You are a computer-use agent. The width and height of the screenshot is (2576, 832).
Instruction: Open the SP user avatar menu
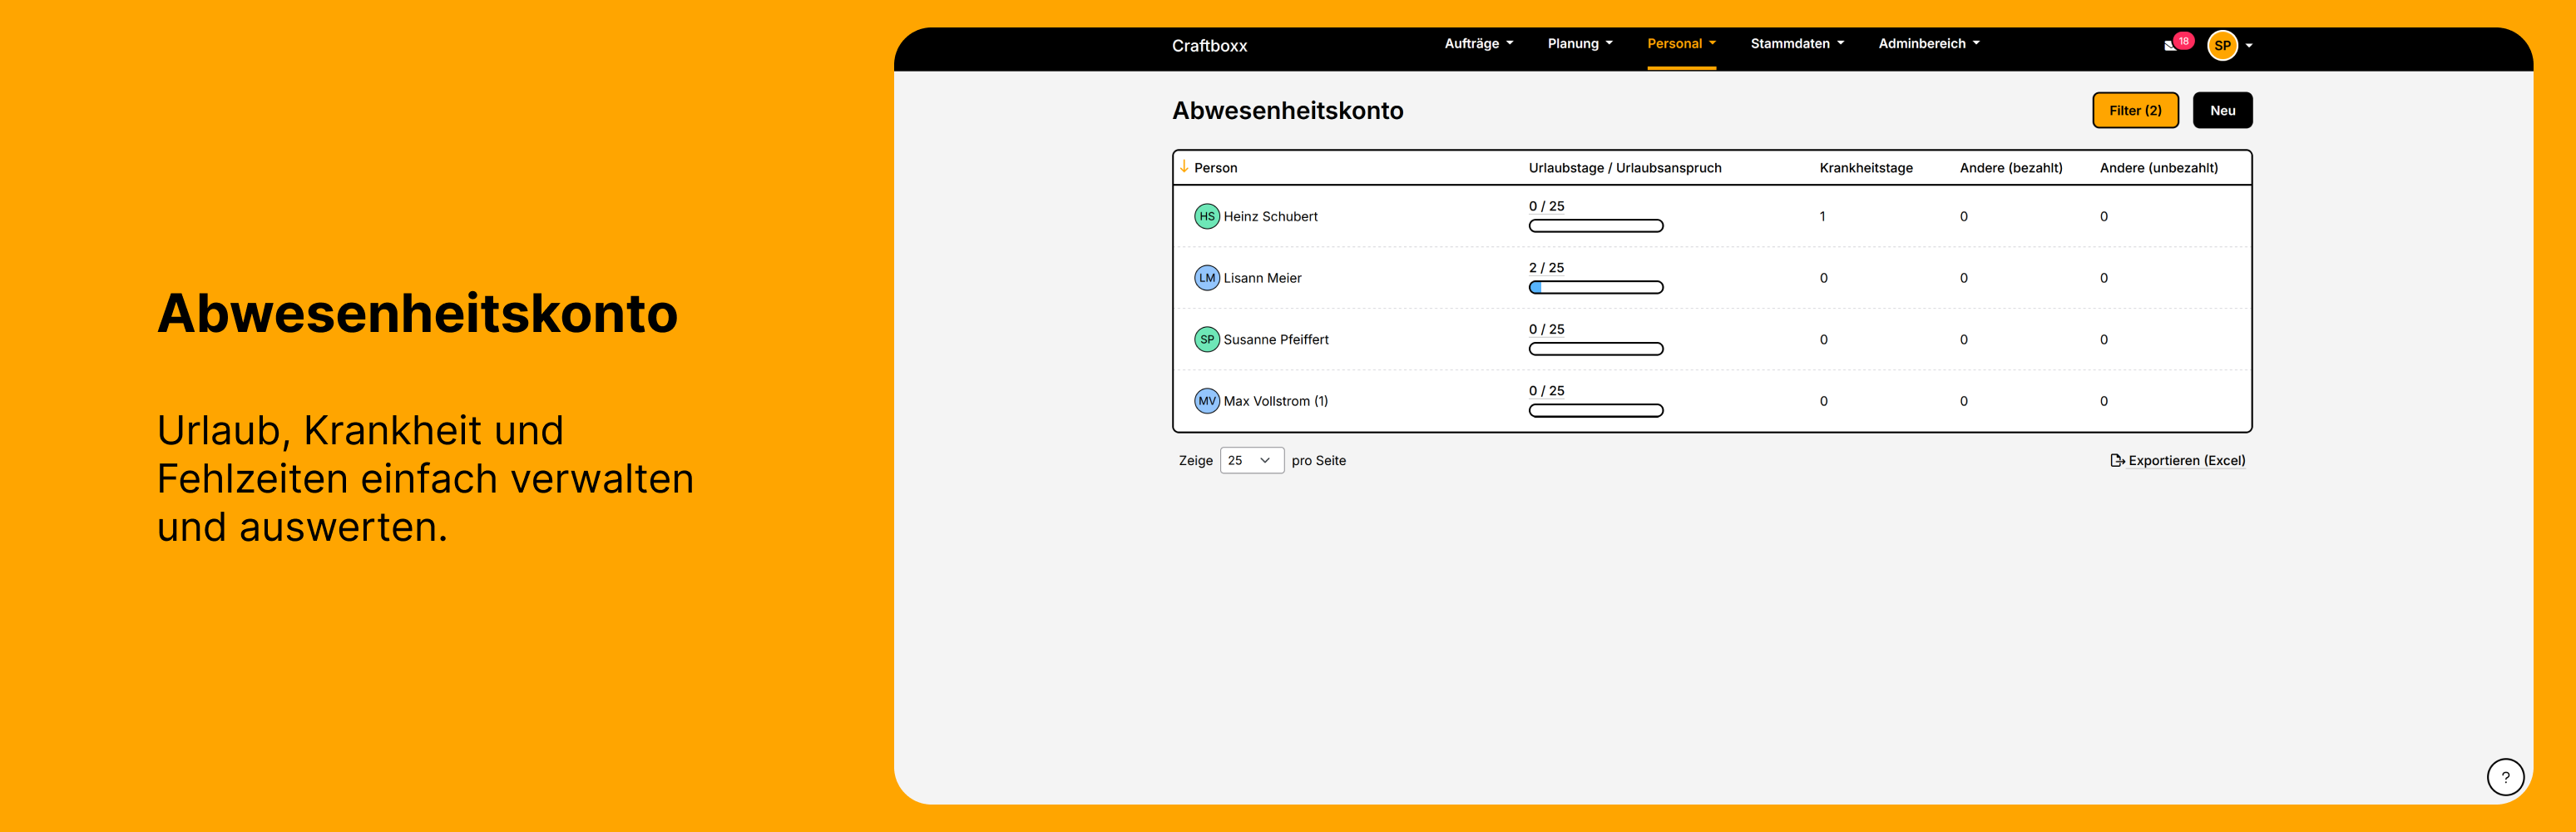tap(2222, 45)
